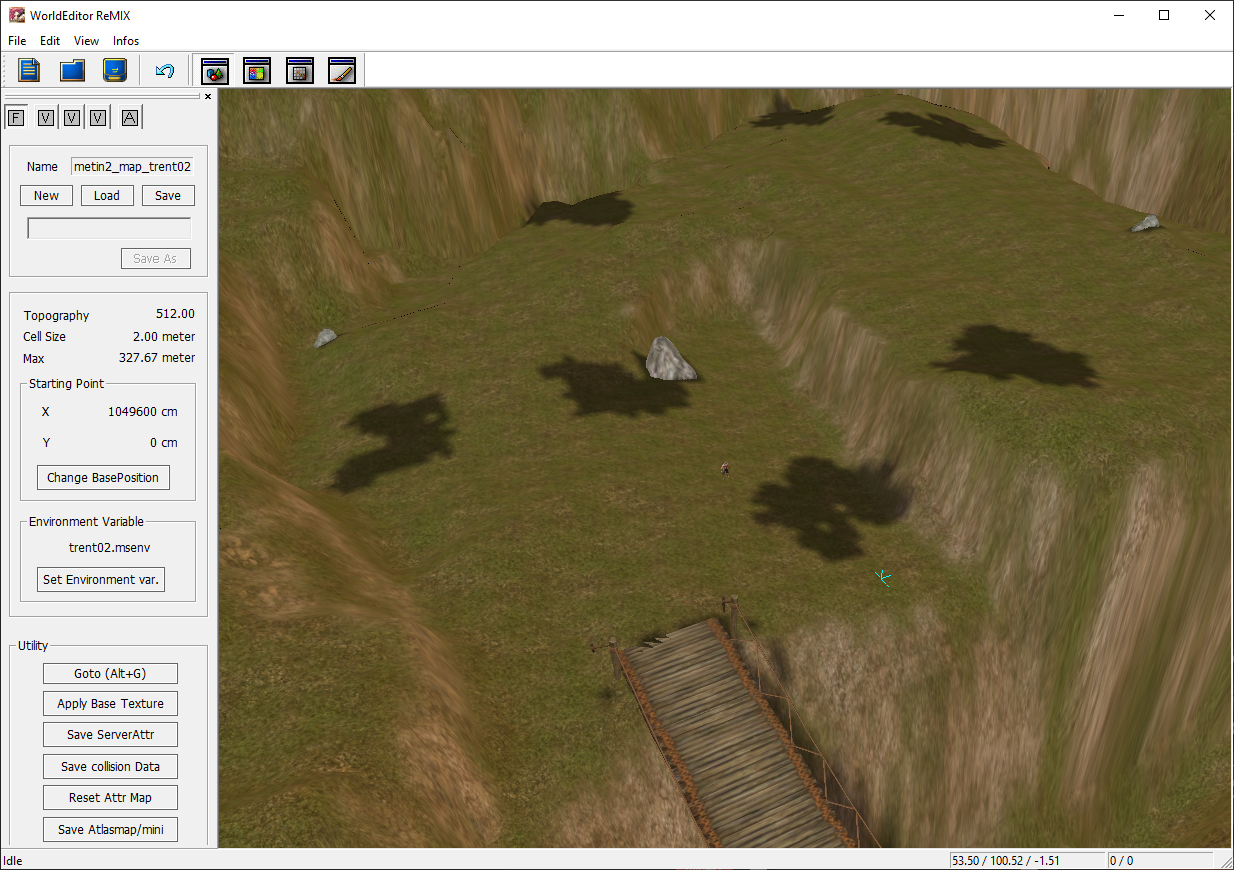Click the X value 1049600 cm
Viewport: 1234px width, 870px height.
143,412
